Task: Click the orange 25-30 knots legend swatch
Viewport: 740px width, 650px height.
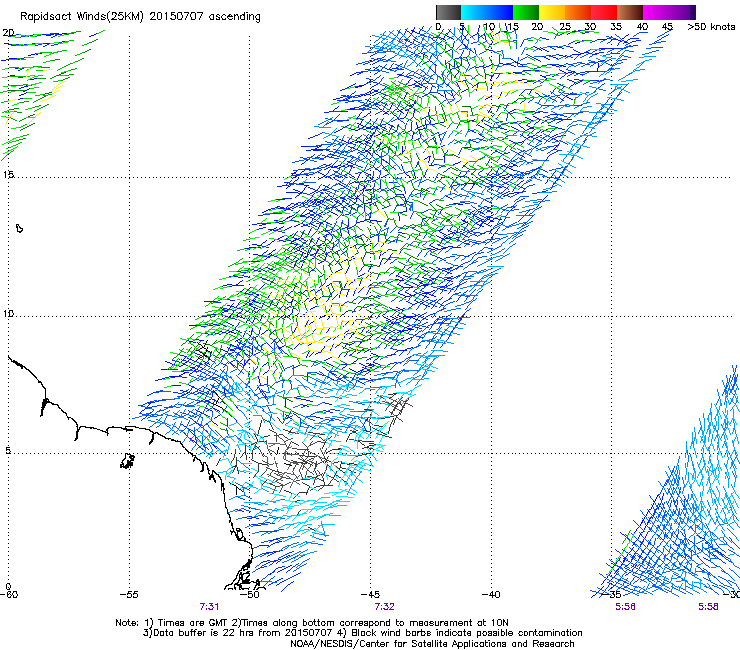Action: pos(578,12)
